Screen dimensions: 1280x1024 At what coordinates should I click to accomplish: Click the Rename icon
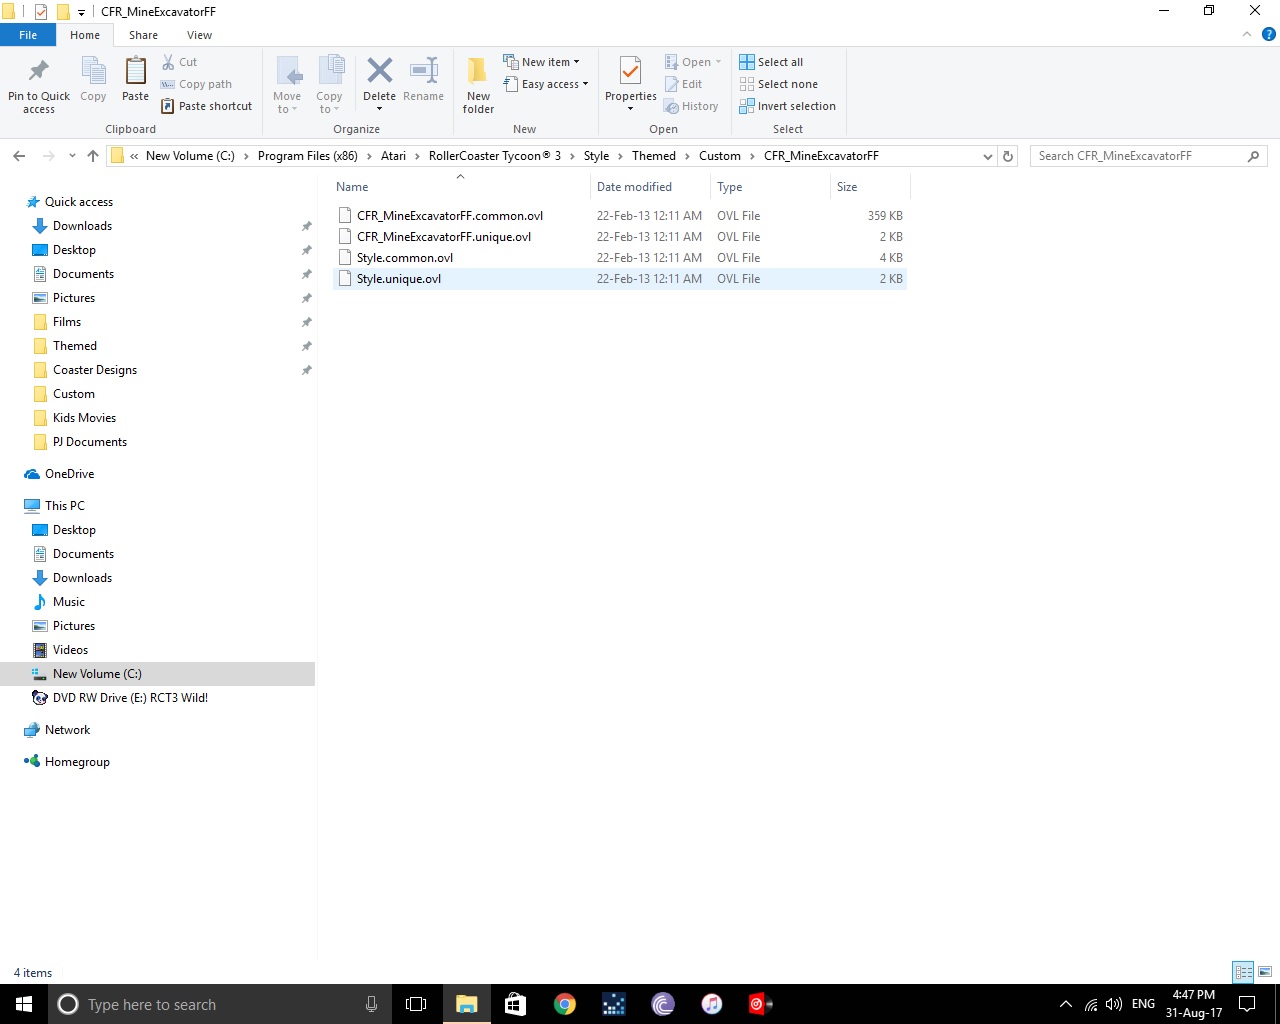point(424,71)
